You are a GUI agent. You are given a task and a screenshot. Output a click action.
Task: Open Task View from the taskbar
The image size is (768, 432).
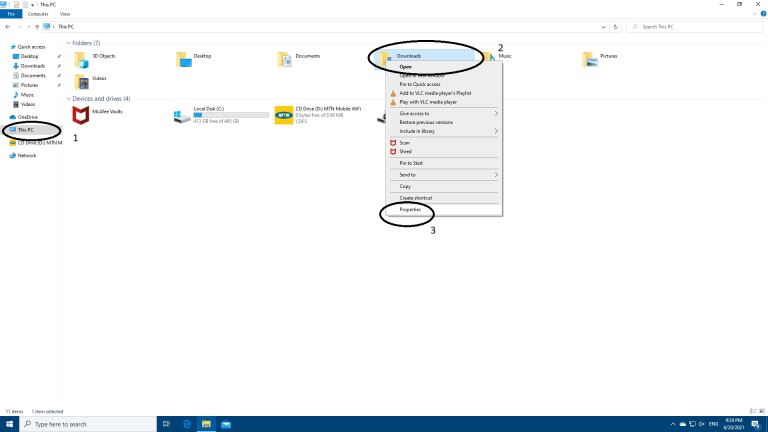(x=166, y=424)
